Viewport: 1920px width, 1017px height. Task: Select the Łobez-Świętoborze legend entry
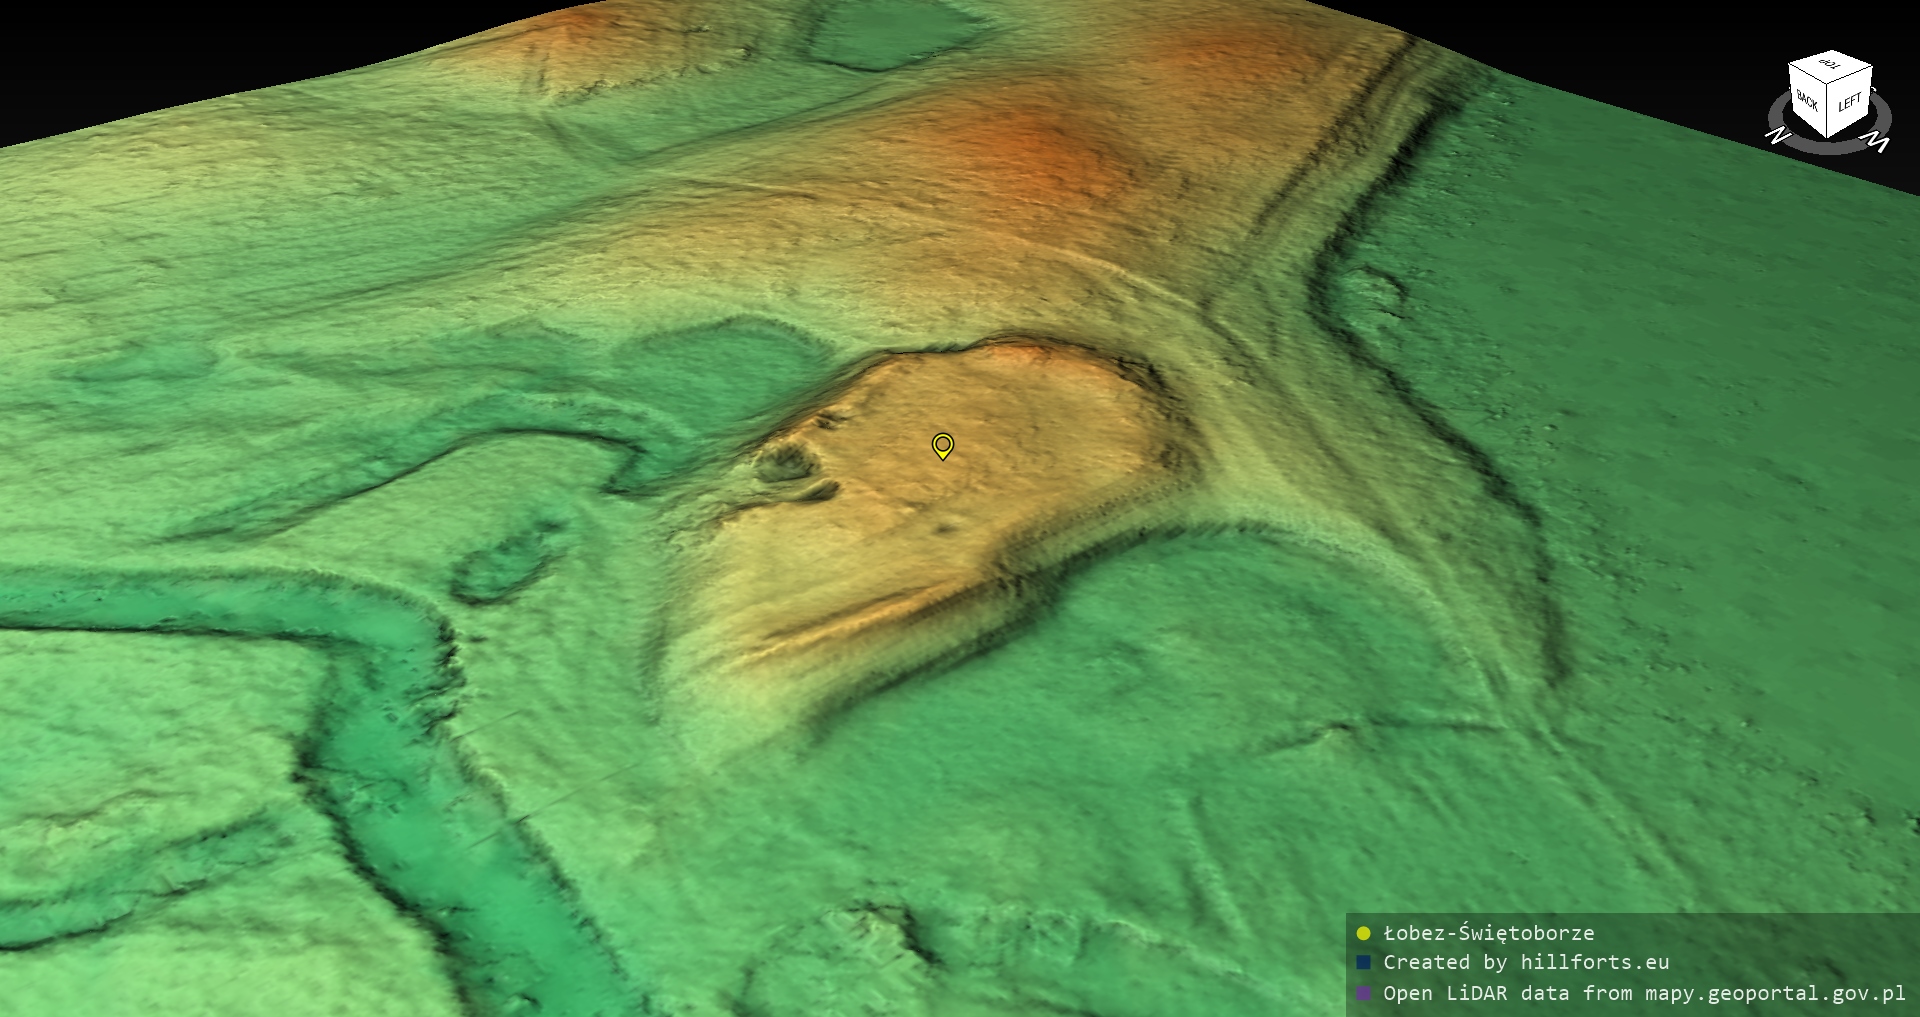click(x=1488, y=933)
